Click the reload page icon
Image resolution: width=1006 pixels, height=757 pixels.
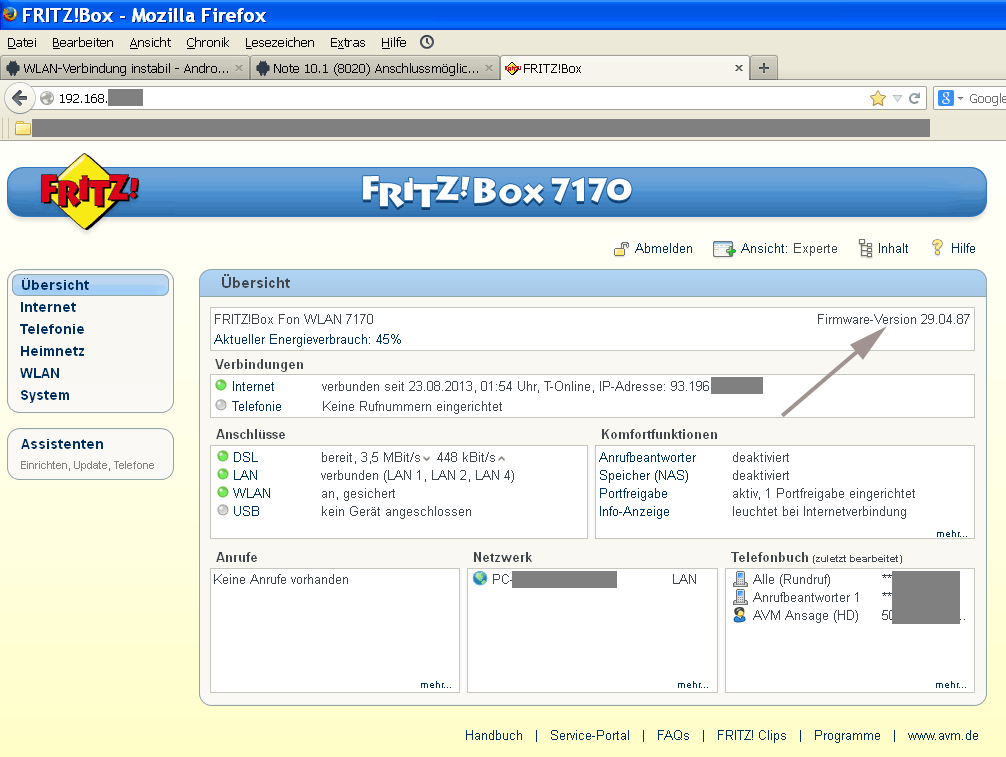[x=915, y=98]
